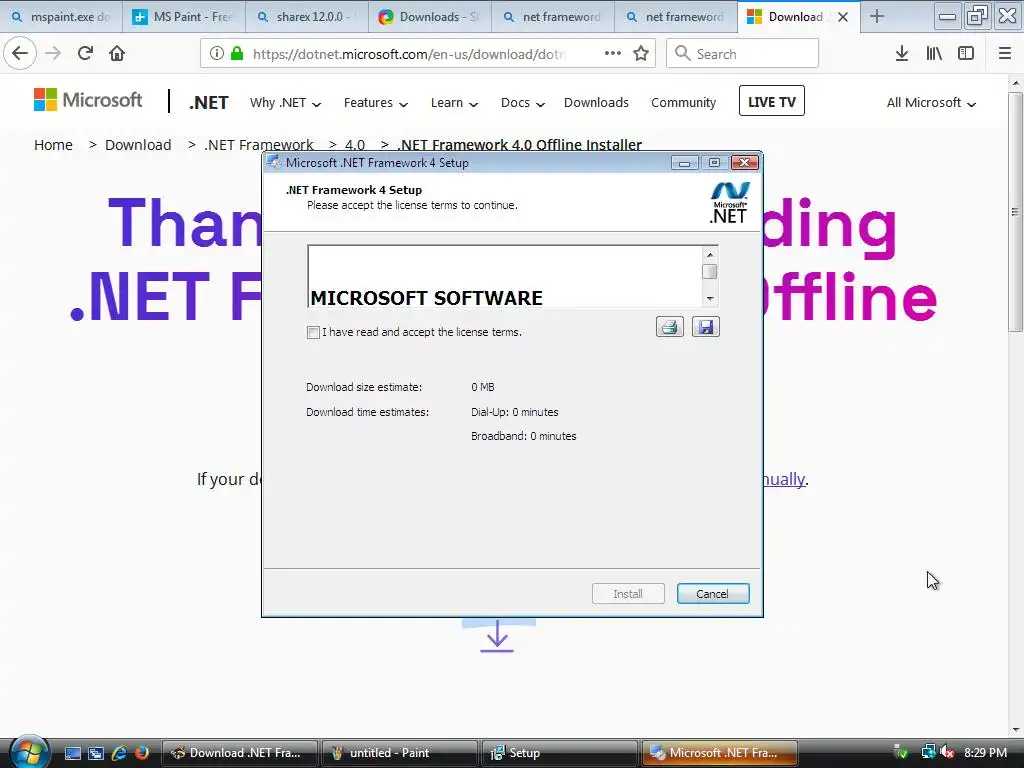Click the Microsoft logo
This screenshot has height=768, width=1024.
[88, 100]
